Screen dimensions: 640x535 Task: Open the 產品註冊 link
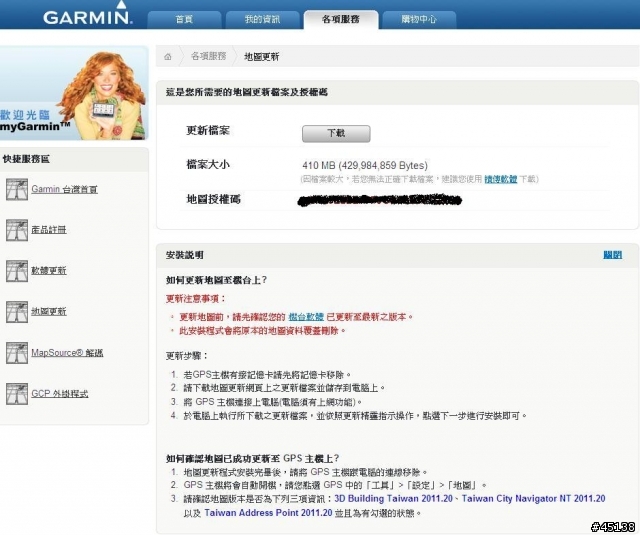click(x=49, y=230)
